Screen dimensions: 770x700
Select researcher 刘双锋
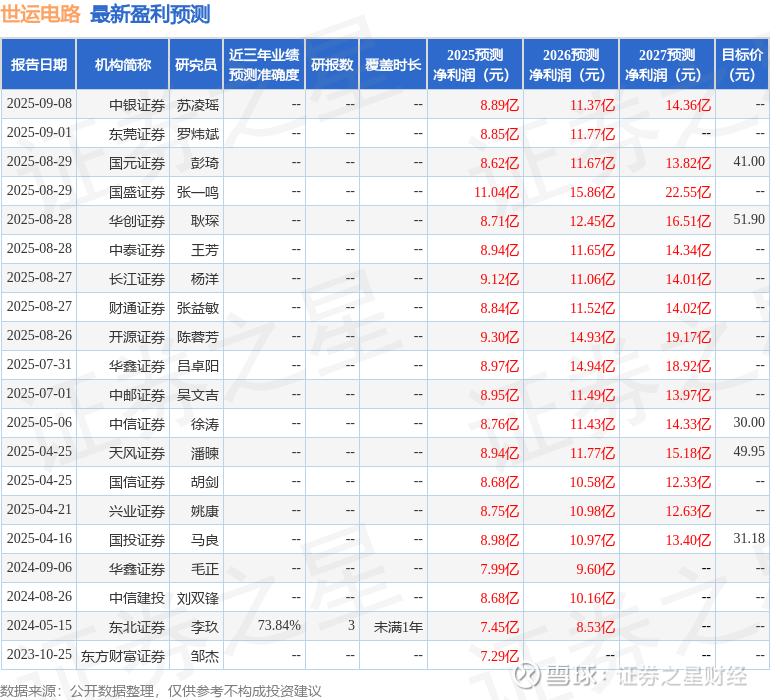[197, 598]
